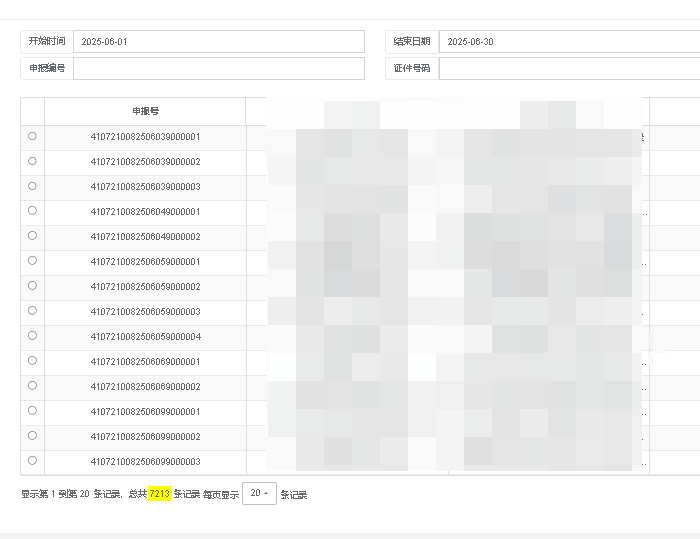The height and width of the screenshot is (539, 700).
Task: Select radio button for row 4107210082506059000002
Action: click(32, 286)
